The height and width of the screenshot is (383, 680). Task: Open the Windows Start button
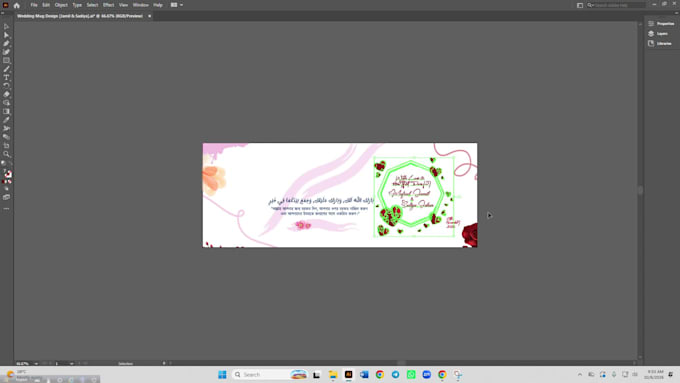(222, 374)
